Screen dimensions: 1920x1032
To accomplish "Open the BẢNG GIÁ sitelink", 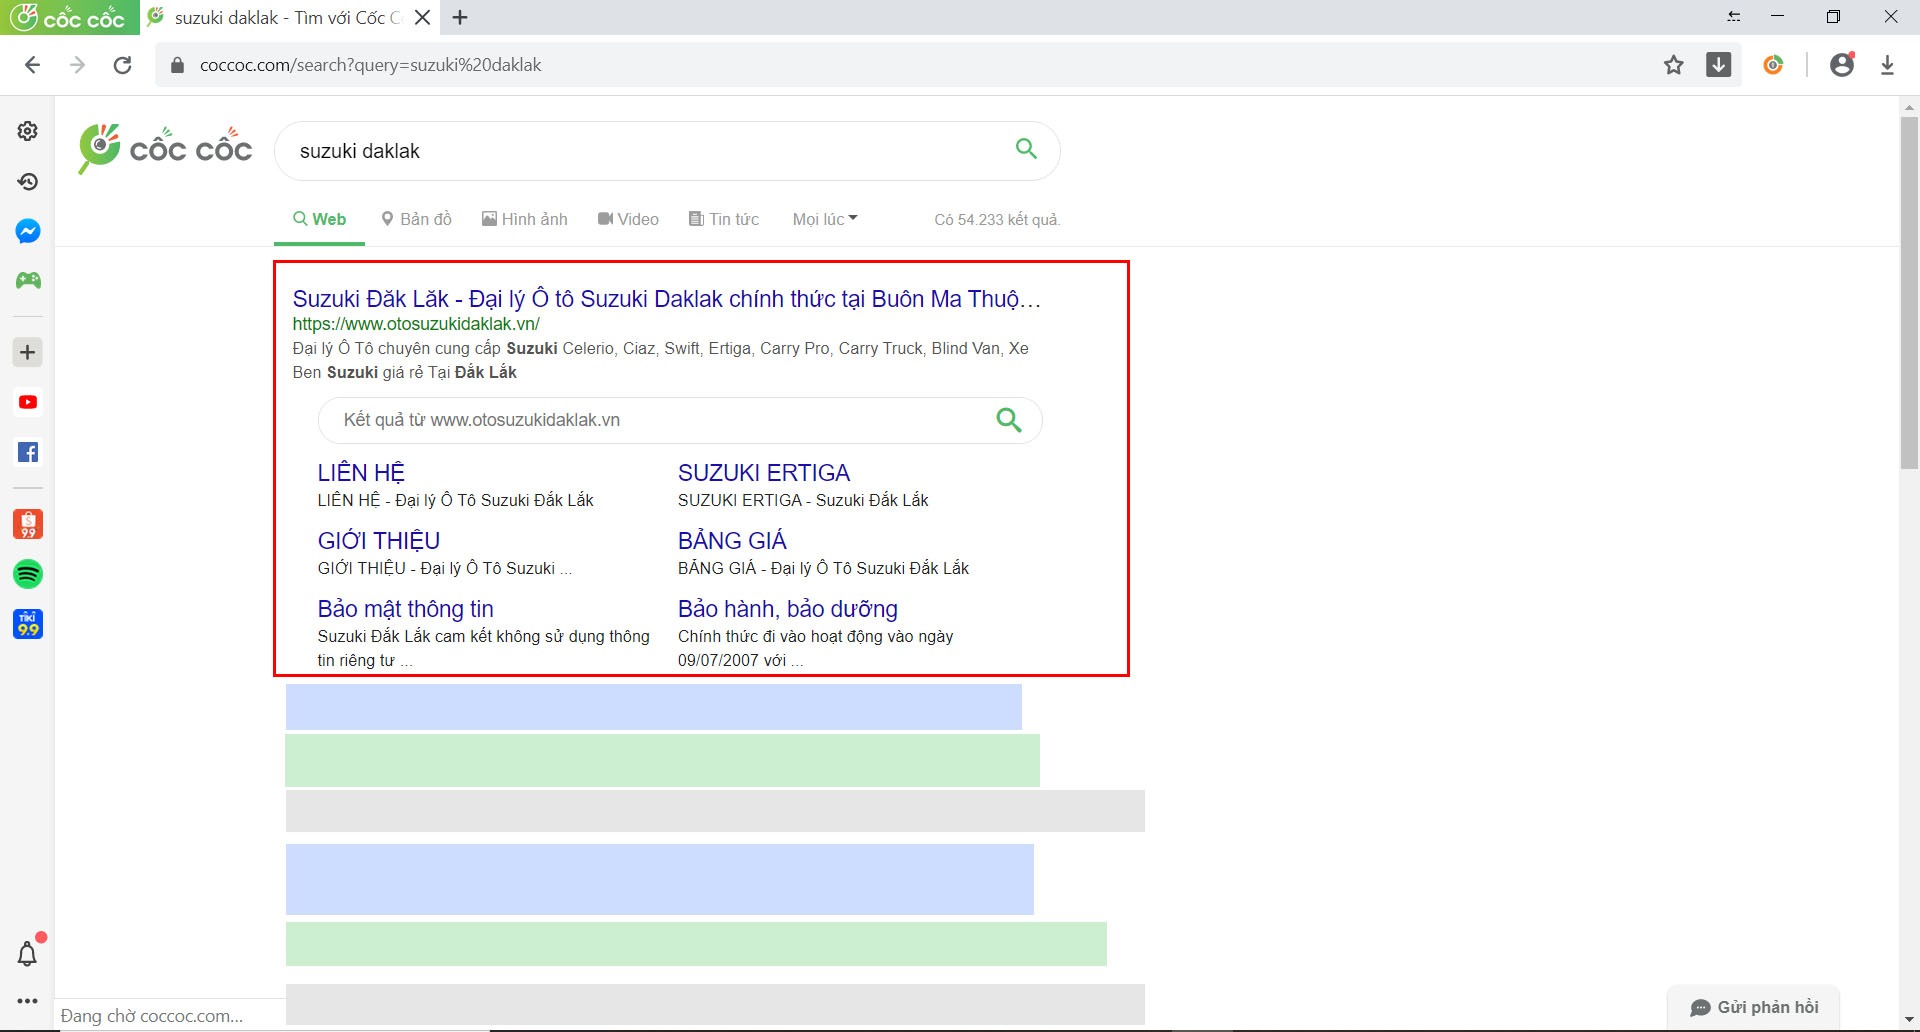I will (732, 541).
